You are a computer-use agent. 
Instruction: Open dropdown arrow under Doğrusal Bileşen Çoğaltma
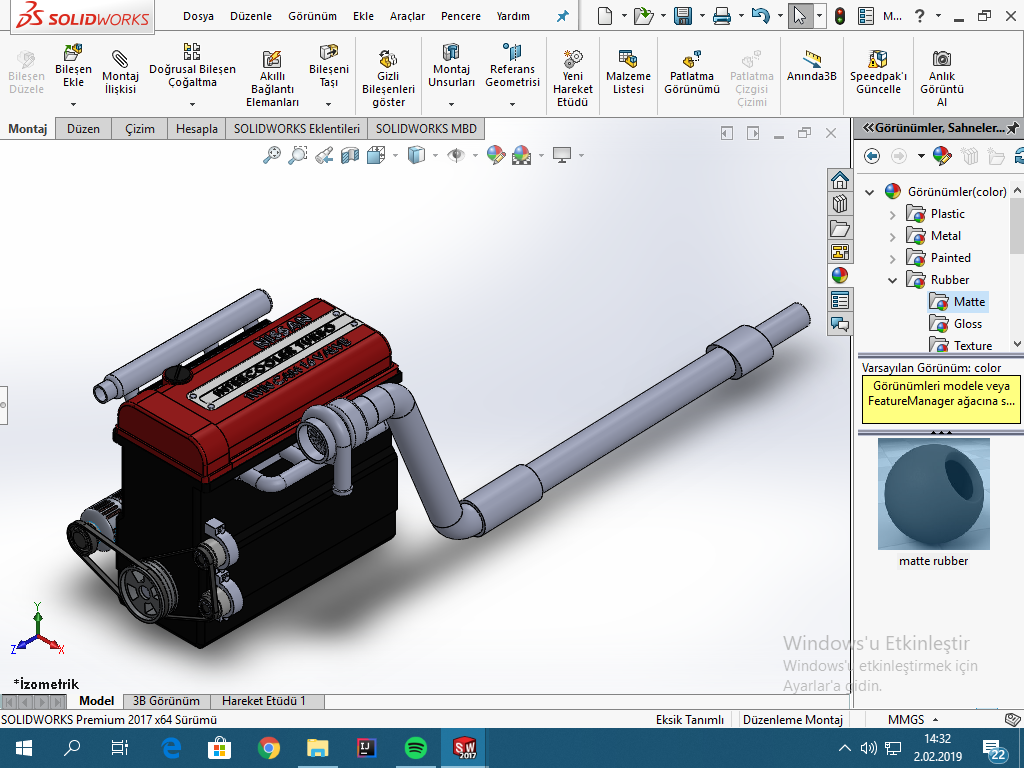coord(192,104)
